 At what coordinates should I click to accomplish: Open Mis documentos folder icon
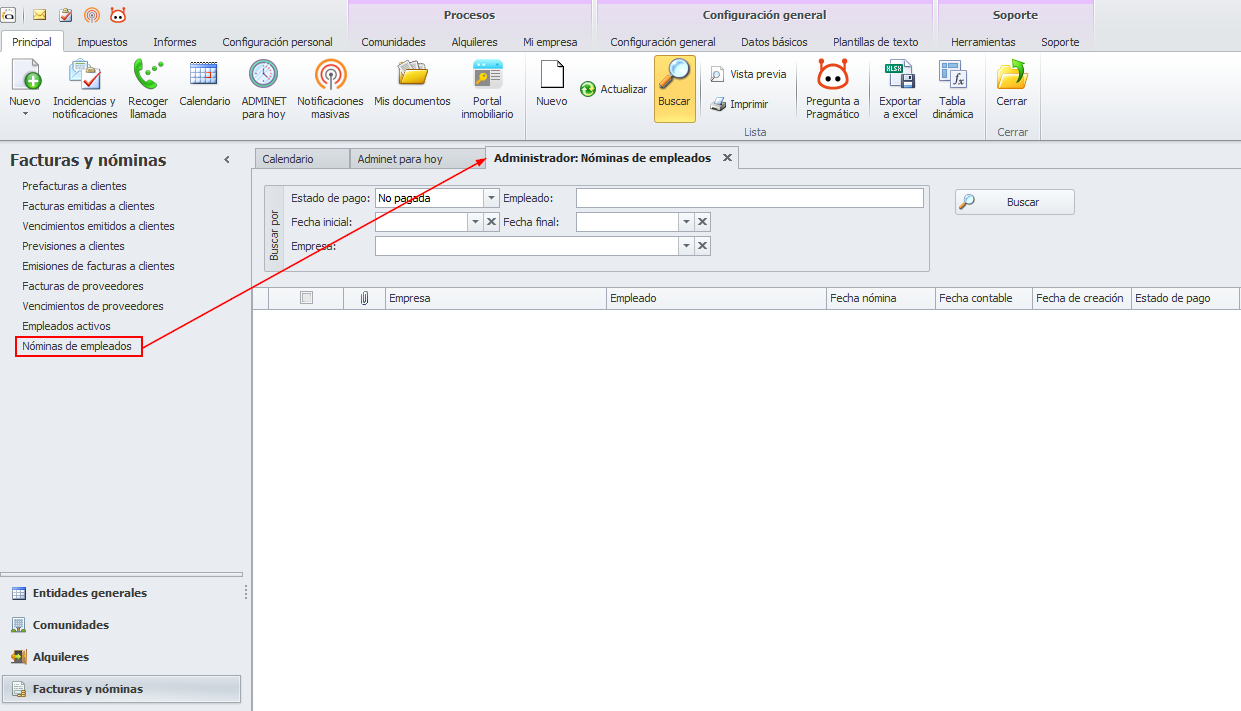(412, 82)
